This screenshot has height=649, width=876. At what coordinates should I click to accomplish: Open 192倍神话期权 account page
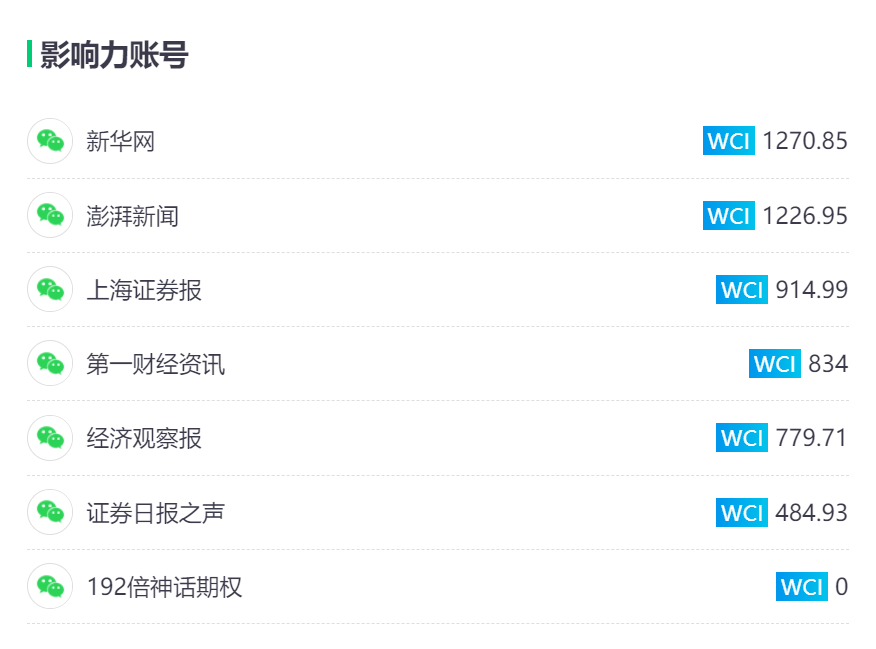point(164,587)
